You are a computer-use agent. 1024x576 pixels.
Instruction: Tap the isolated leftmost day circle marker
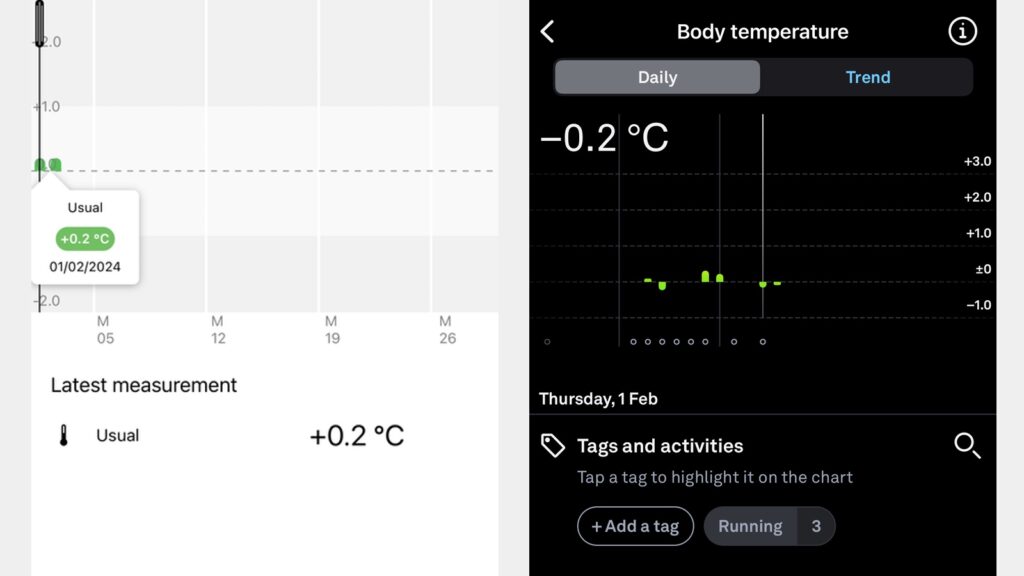[x=547, y=342]
